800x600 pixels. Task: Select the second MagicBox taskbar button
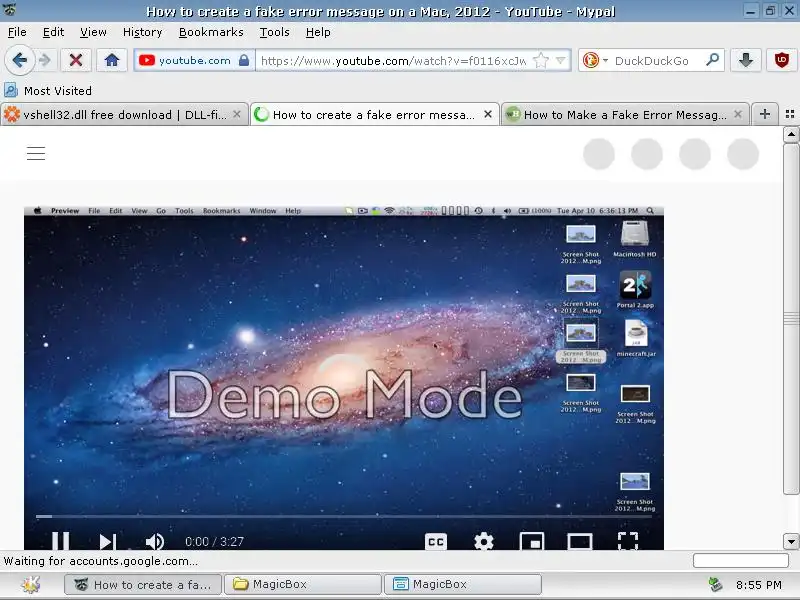[x=463, y=585]
